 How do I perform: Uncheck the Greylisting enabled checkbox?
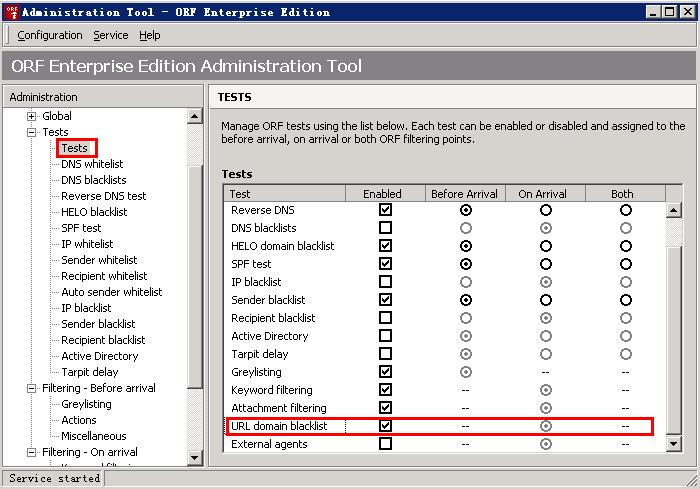385,372
